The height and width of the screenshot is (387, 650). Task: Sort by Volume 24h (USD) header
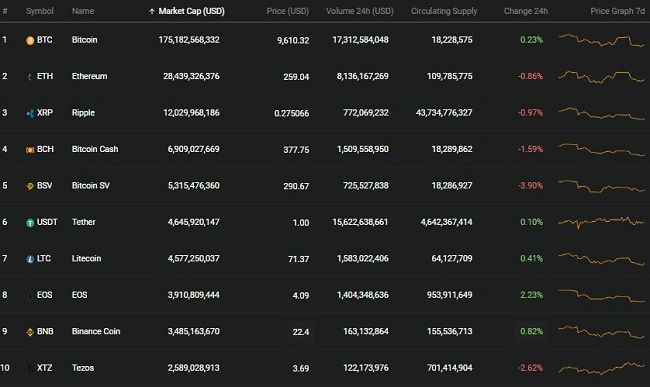click(360, 11)
